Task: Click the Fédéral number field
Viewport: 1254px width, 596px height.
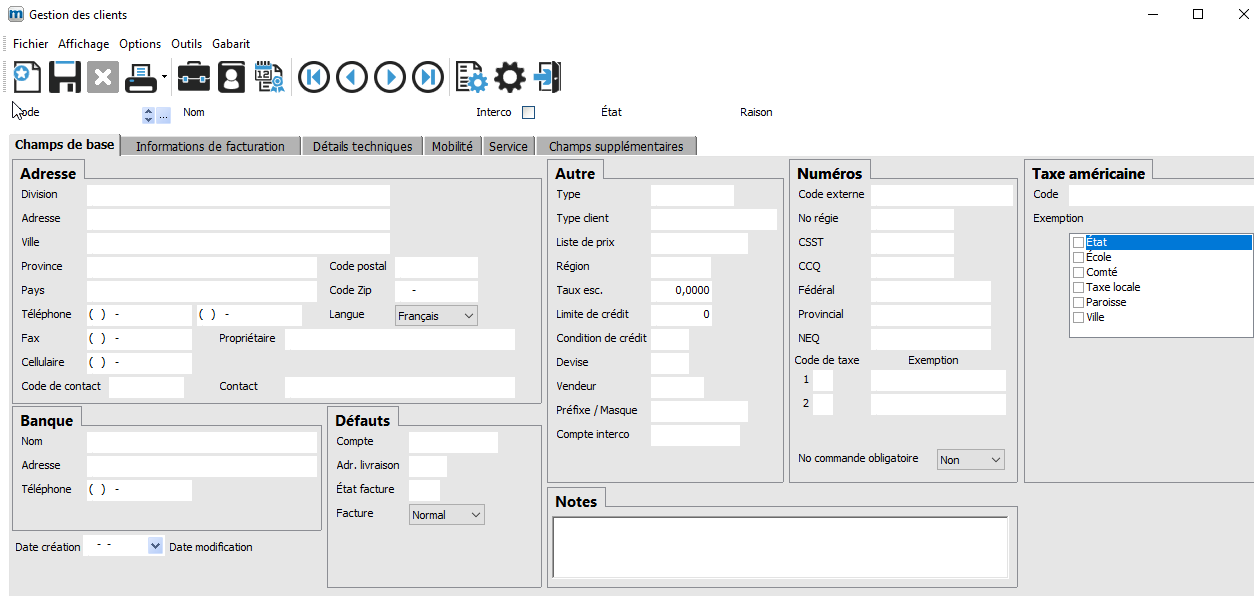Action: point(931,291)
